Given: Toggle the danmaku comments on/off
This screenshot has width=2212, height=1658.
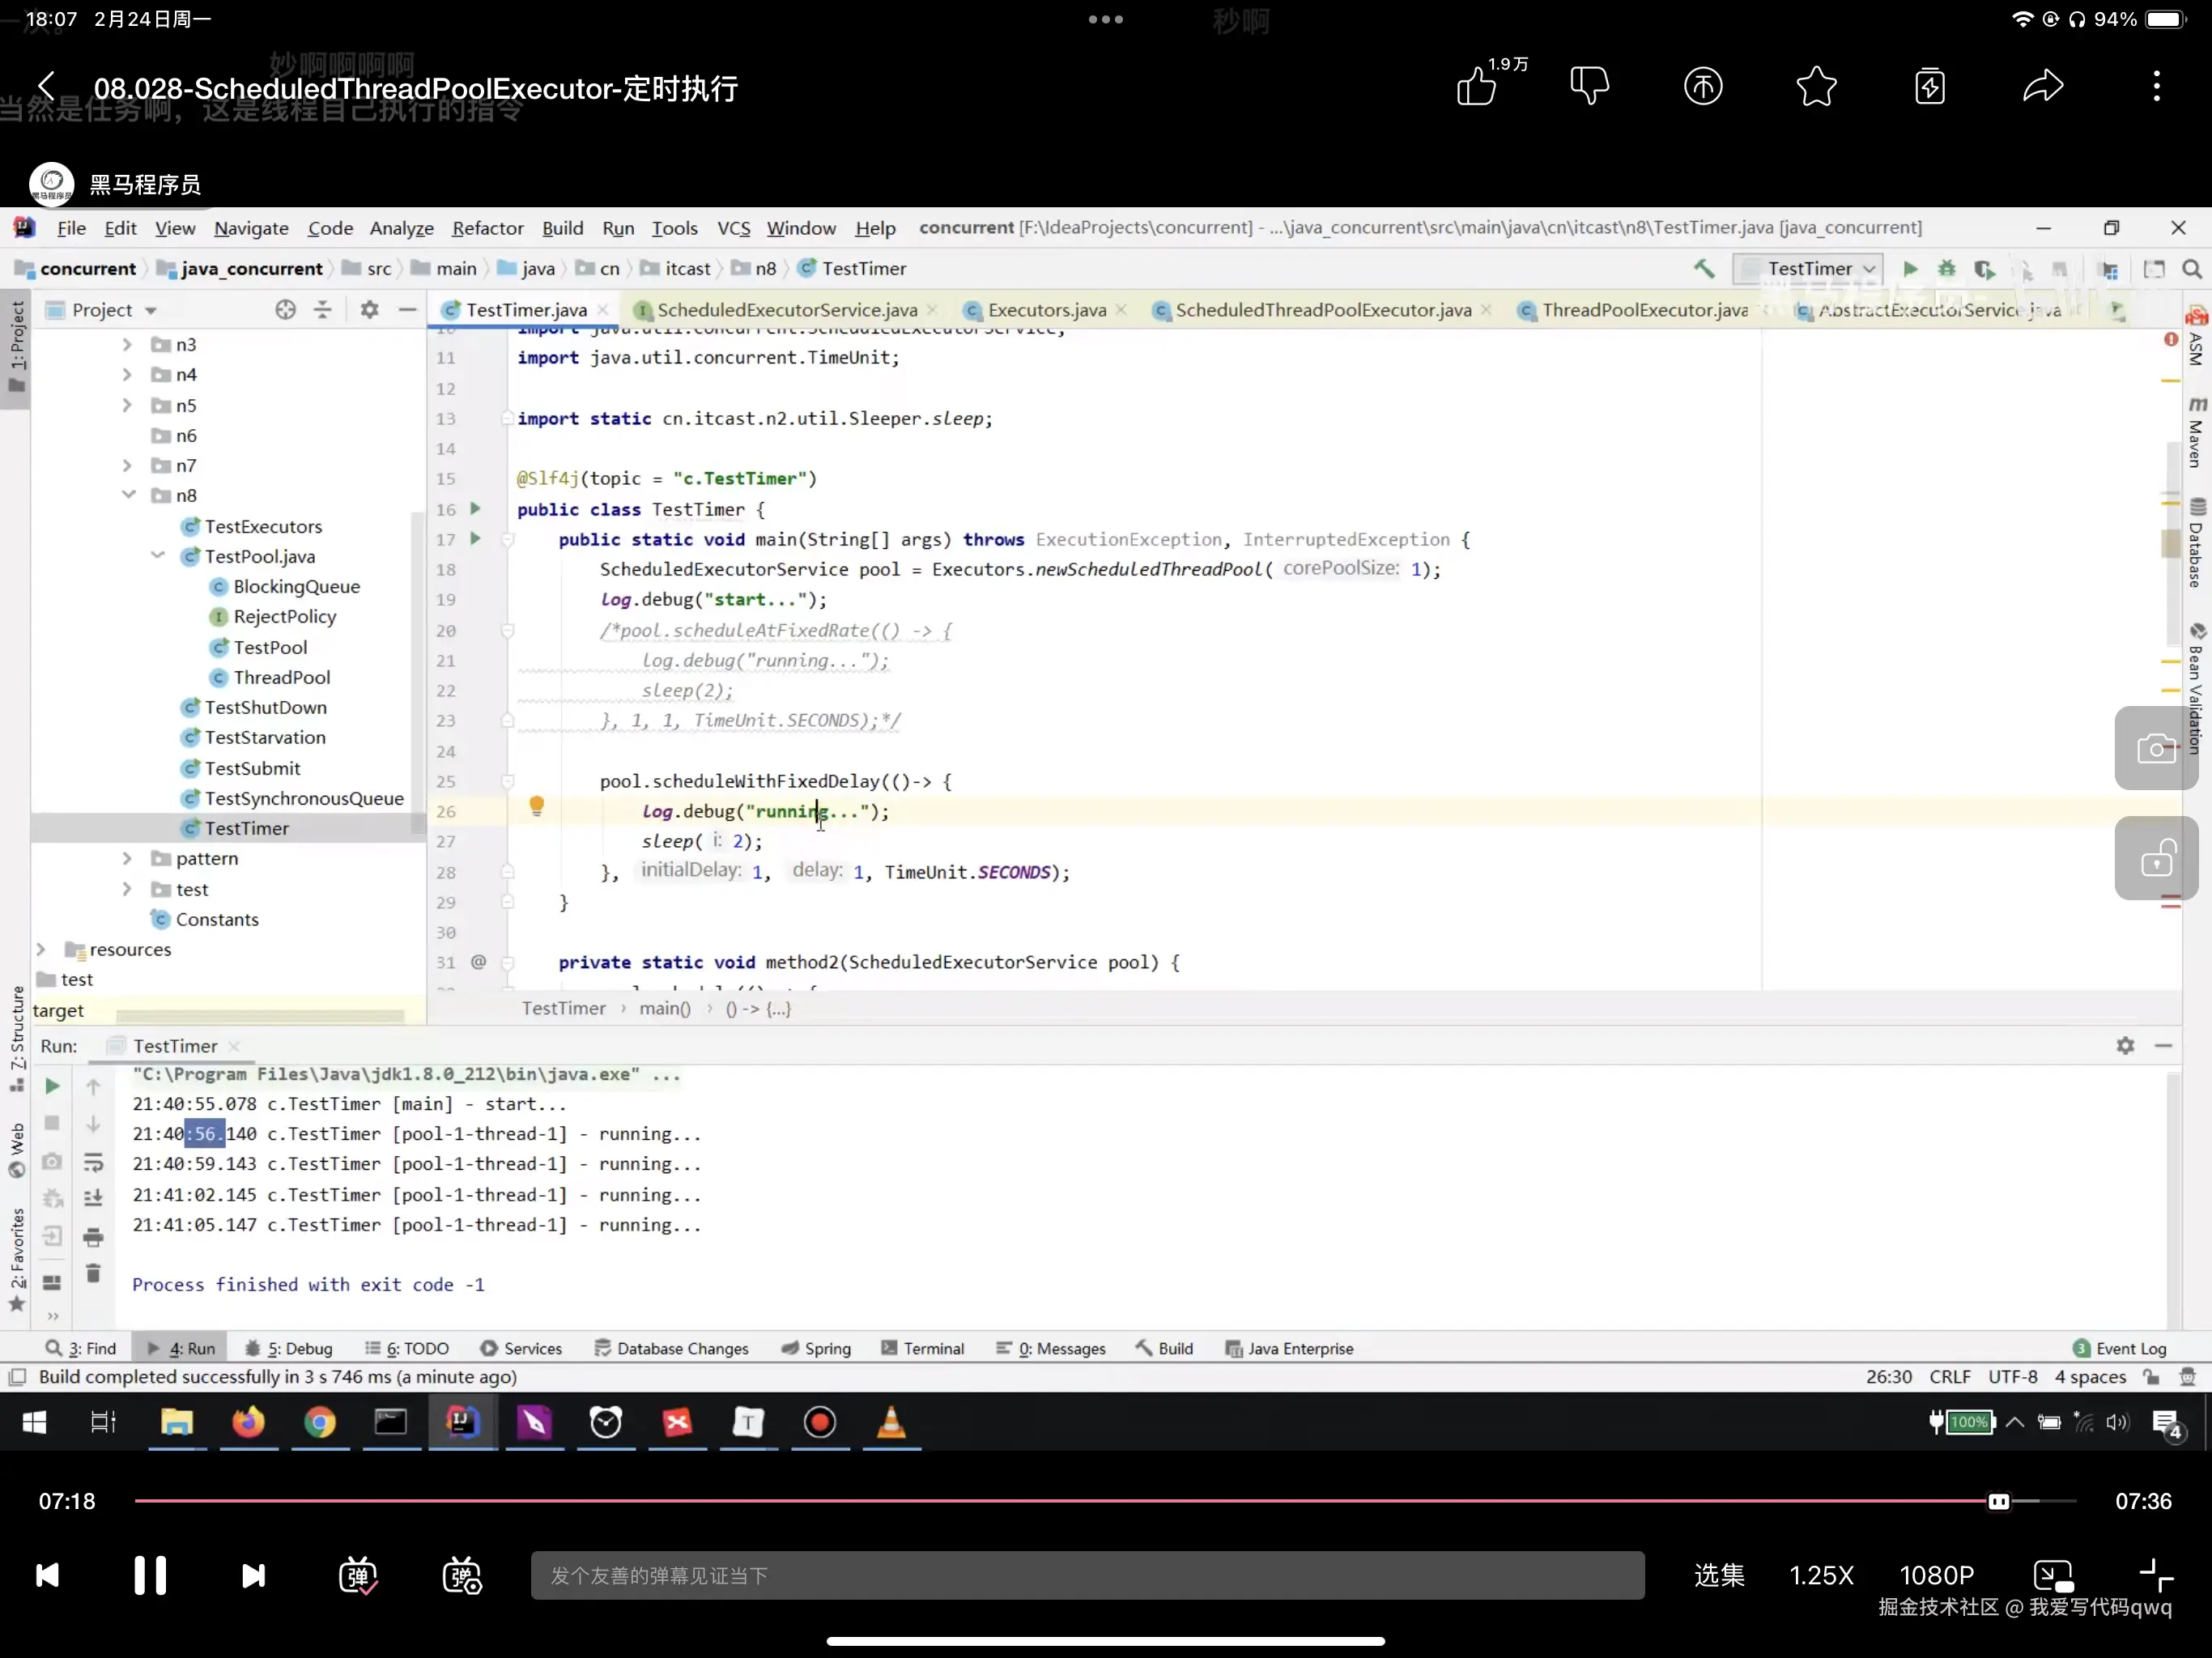Looking at the screenshot, I should (x=358, y=1576).
